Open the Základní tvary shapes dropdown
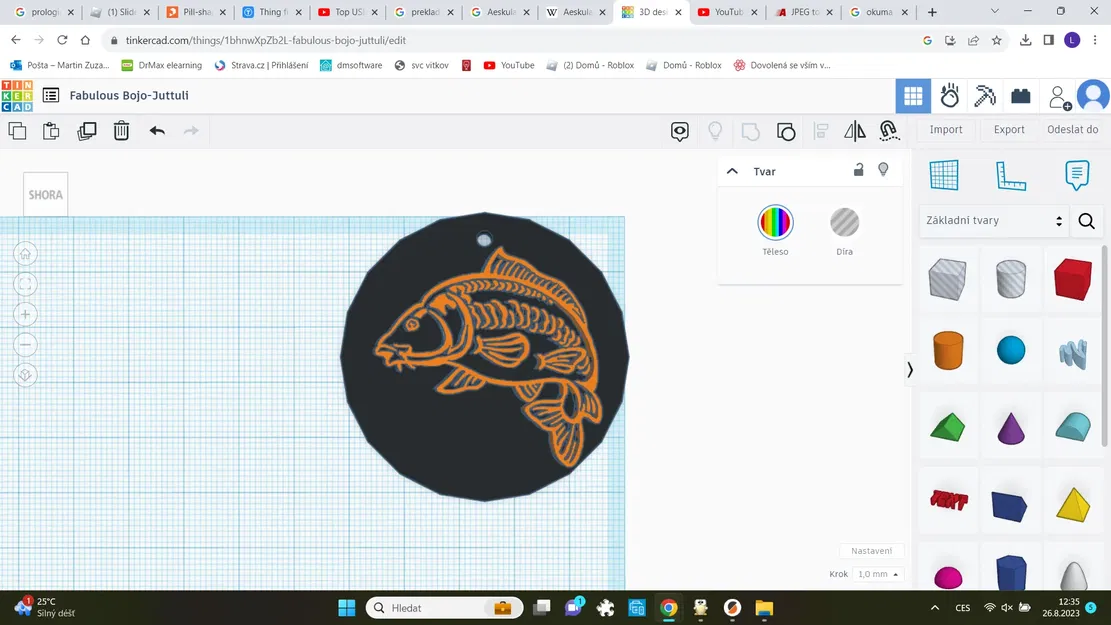 pos(994,220)
